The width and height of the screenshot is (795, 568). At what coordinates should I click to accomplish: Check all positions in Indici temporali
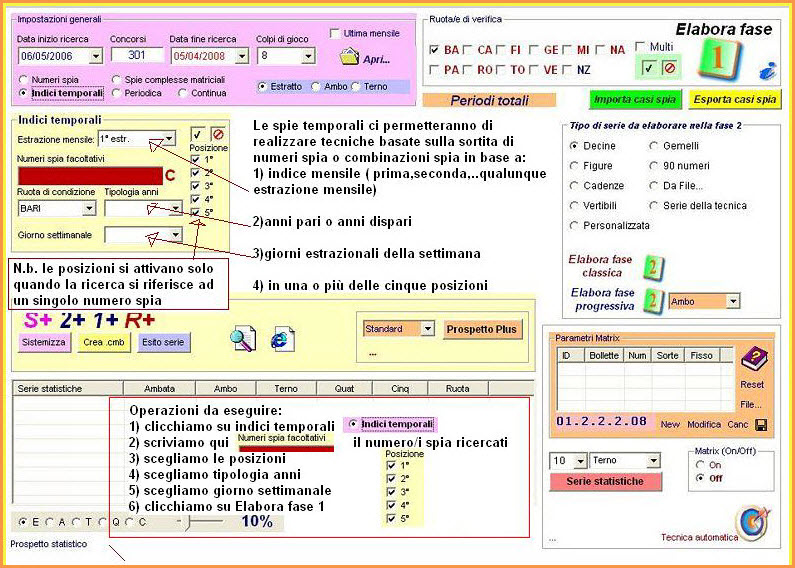click(198, 135)
